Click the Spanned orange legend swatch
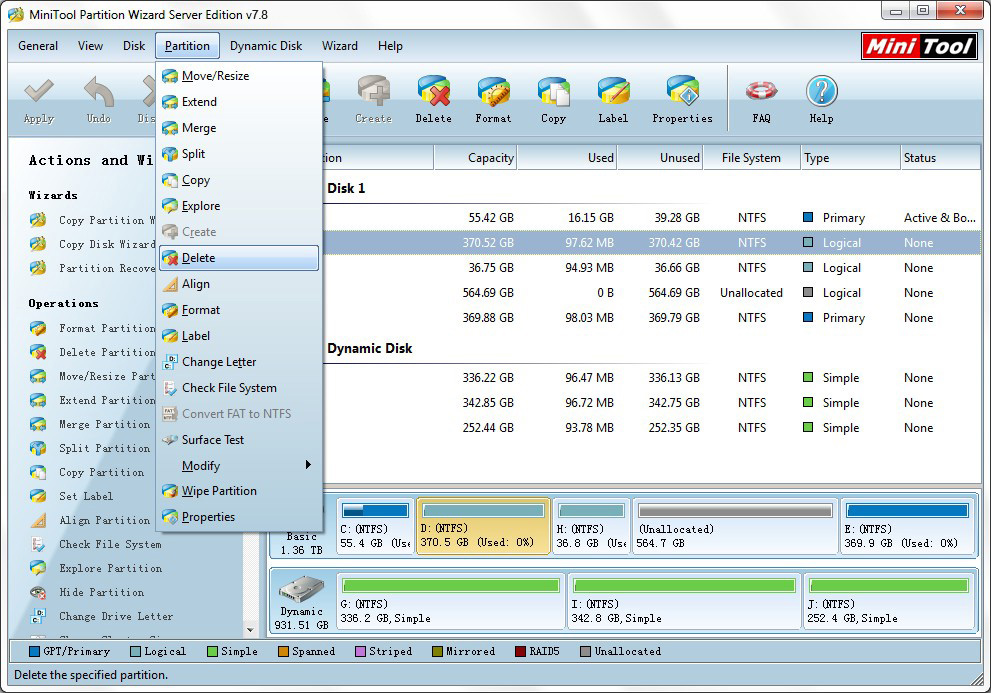 click(x=284, y=651)
